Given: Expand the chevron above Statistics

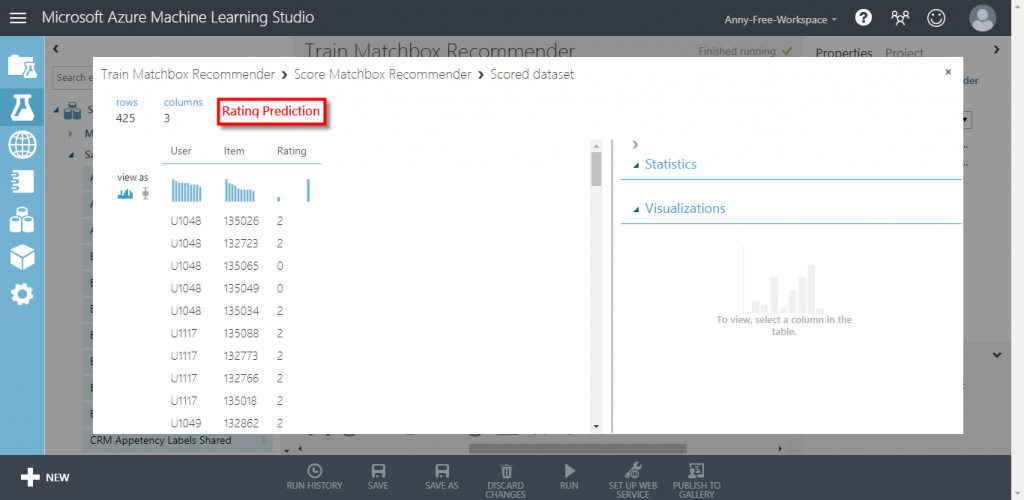Looking at the screenshot, I should (635, 144).
